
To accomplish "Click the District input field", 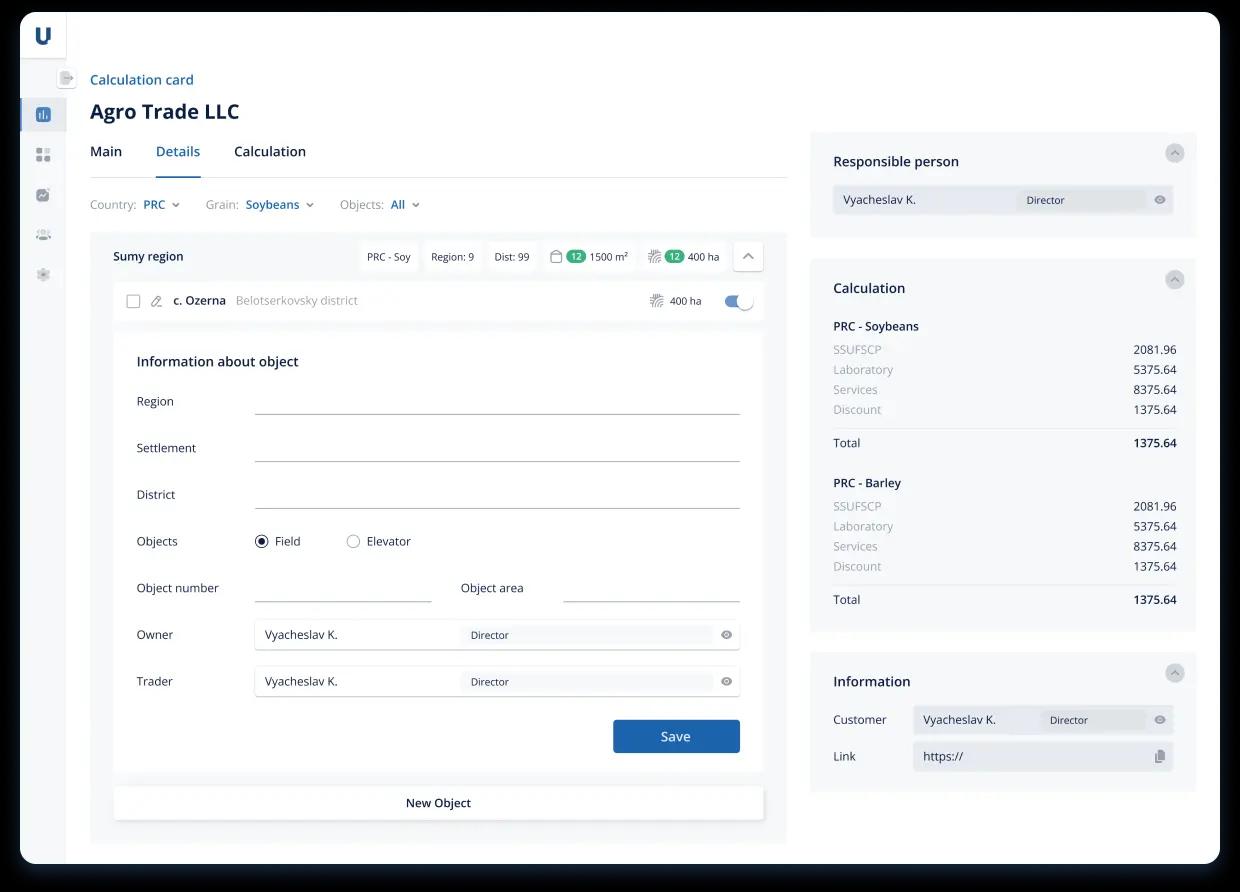I will coord(497,496).
